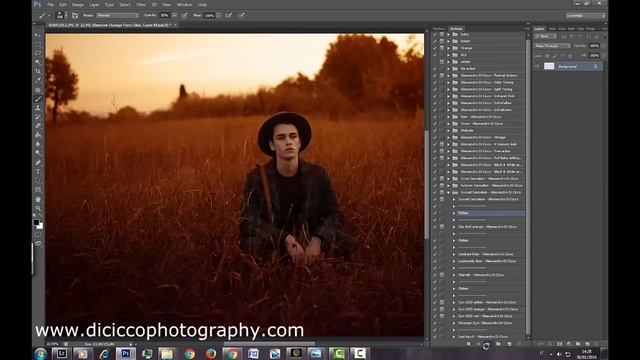Click the foreground color swatch
The height and width of the screenshot is (360, 640).
[36, 222]
